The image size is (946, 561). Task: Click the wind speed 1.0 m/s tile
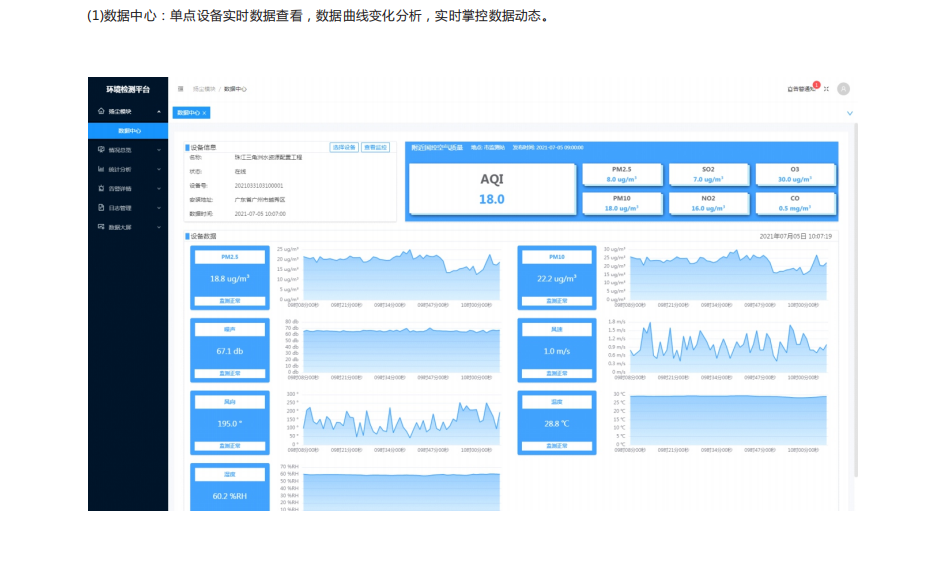(x=557, y=350)
